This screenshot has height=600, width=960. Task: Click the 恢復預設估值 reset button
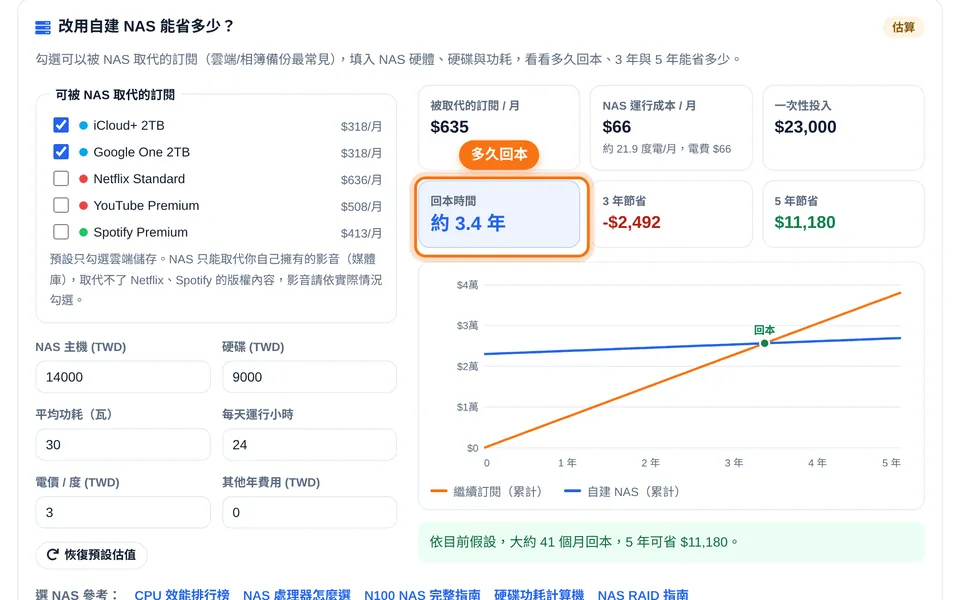tap(91, 555)
